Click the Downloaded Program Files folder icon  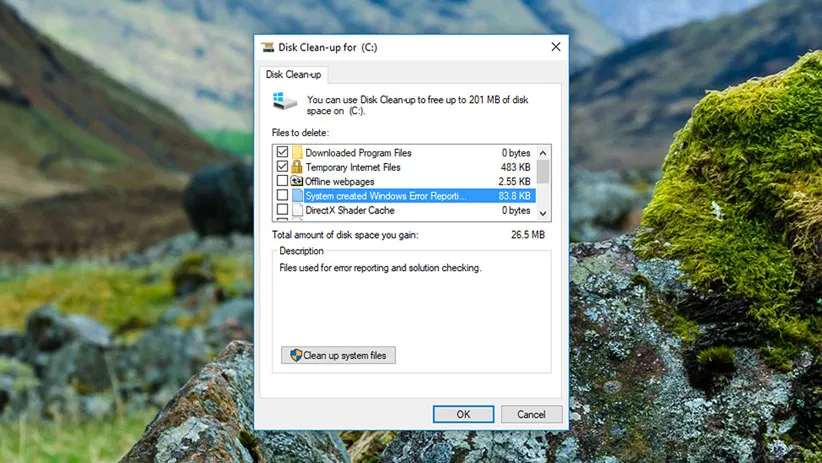(297, 153)
